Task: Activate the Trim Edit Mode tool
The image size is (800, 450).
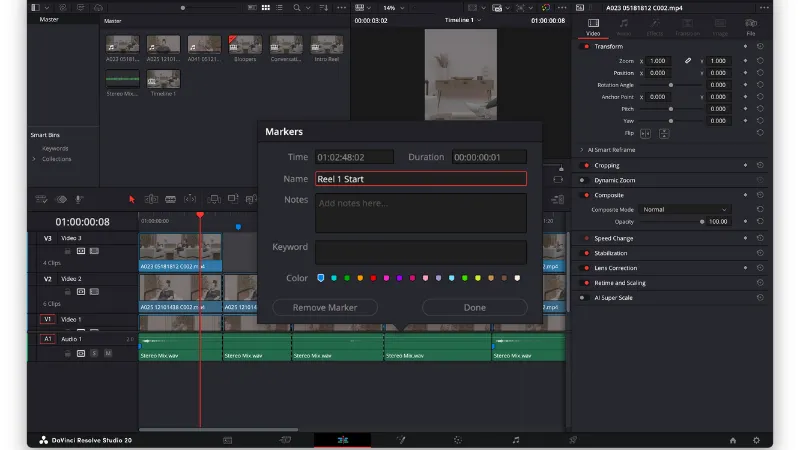Action: point(151,199)
